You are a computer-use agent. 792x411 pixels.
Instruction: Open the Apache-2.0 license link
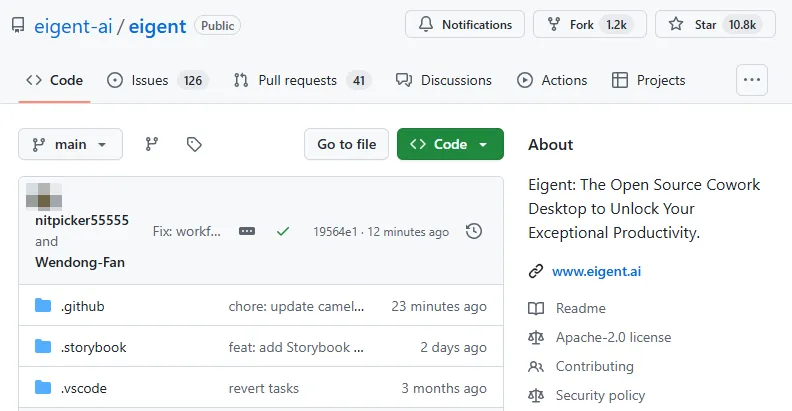613,337
